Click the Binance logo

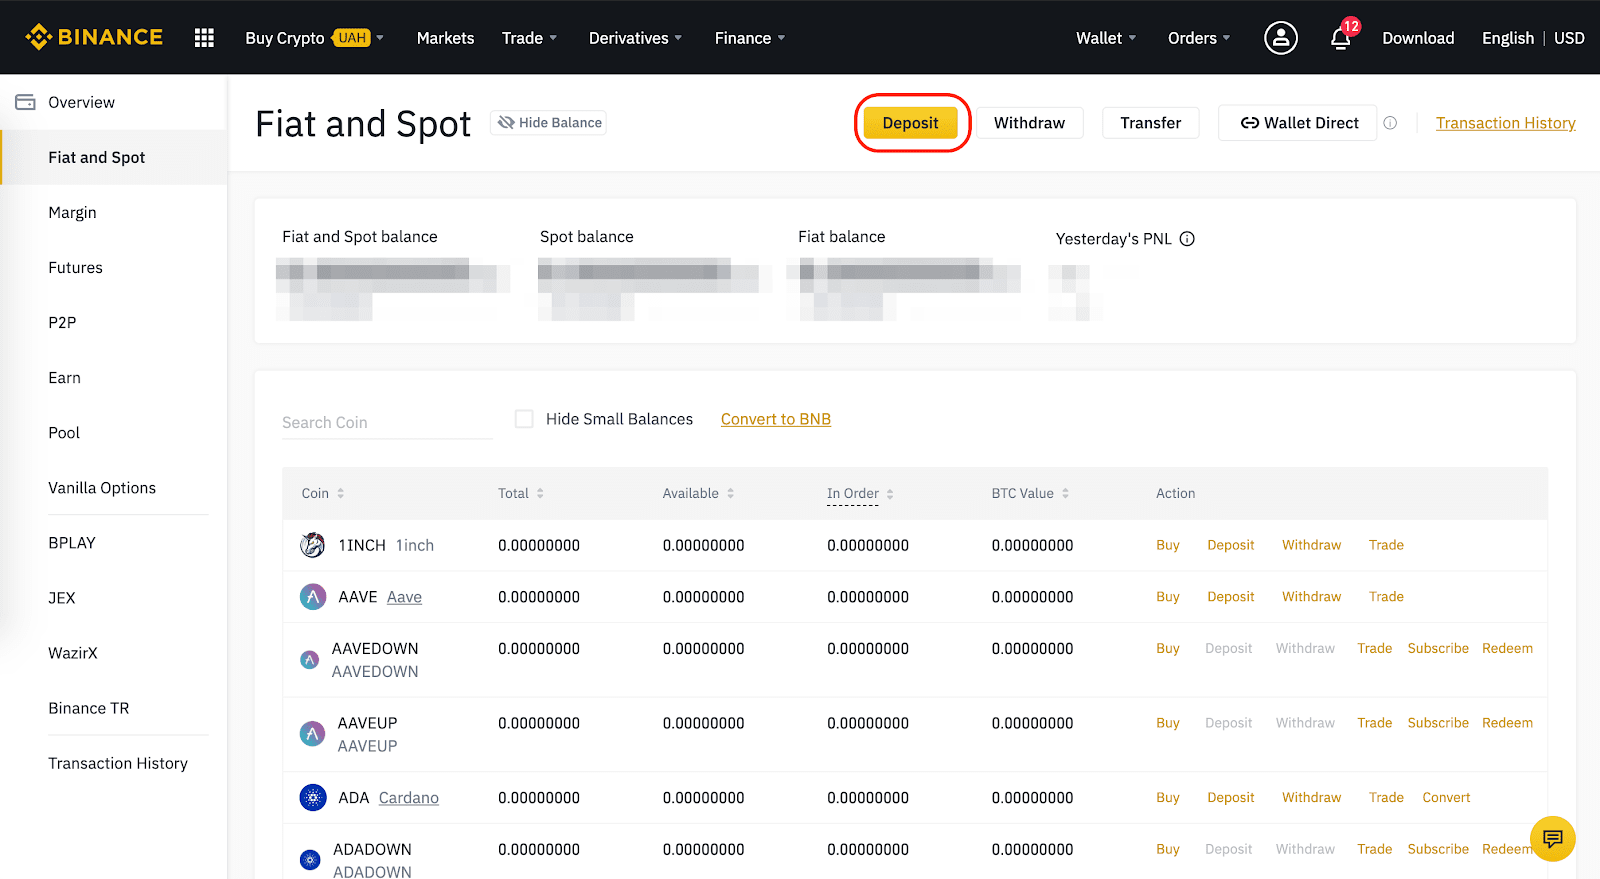pos(94,37)
